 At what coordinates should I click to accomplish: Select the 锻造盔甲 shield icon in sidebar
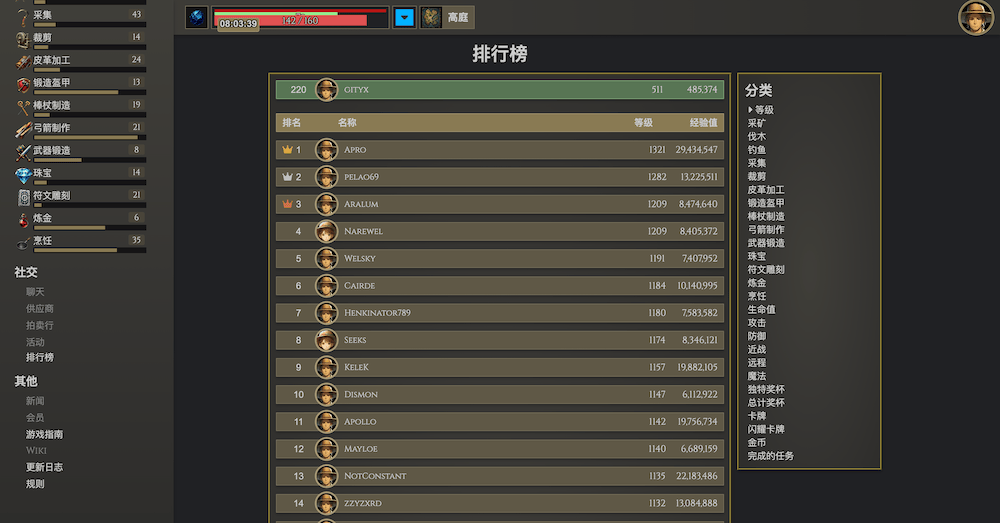(23, 83)
